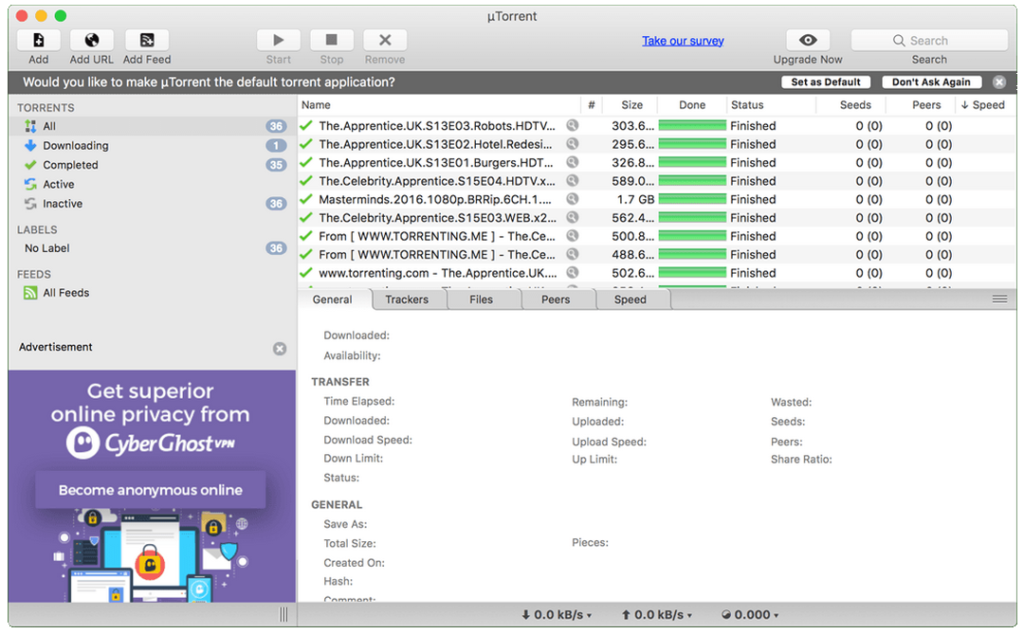Select The.Apprentice.UK.S13E02.Hotel torrent row
Screen dimensions: 1024x634
click(x=656, y=144)
